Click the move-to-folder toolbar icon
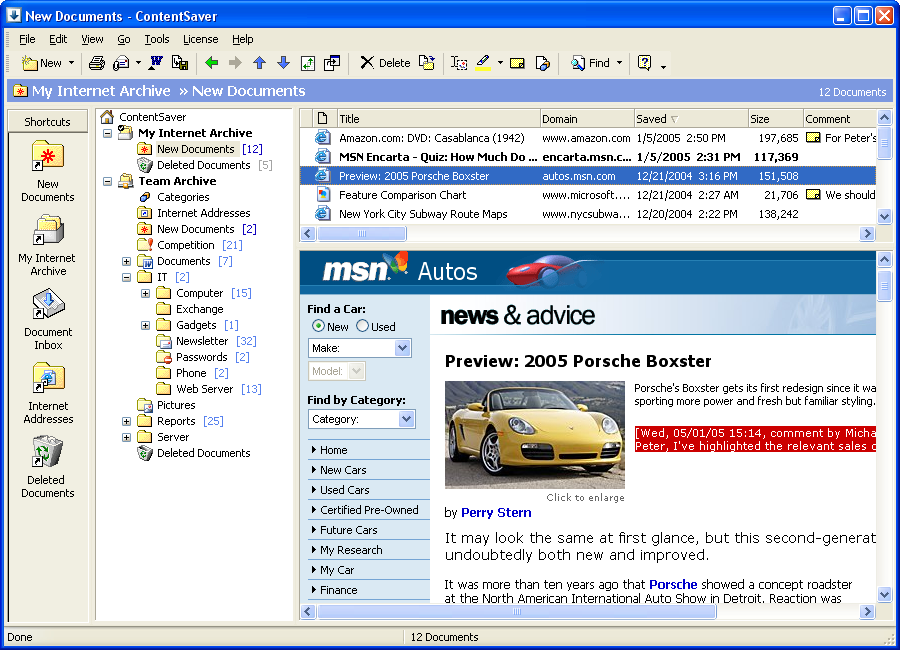This screenshot has height=650, width=900. pos(426,63)
